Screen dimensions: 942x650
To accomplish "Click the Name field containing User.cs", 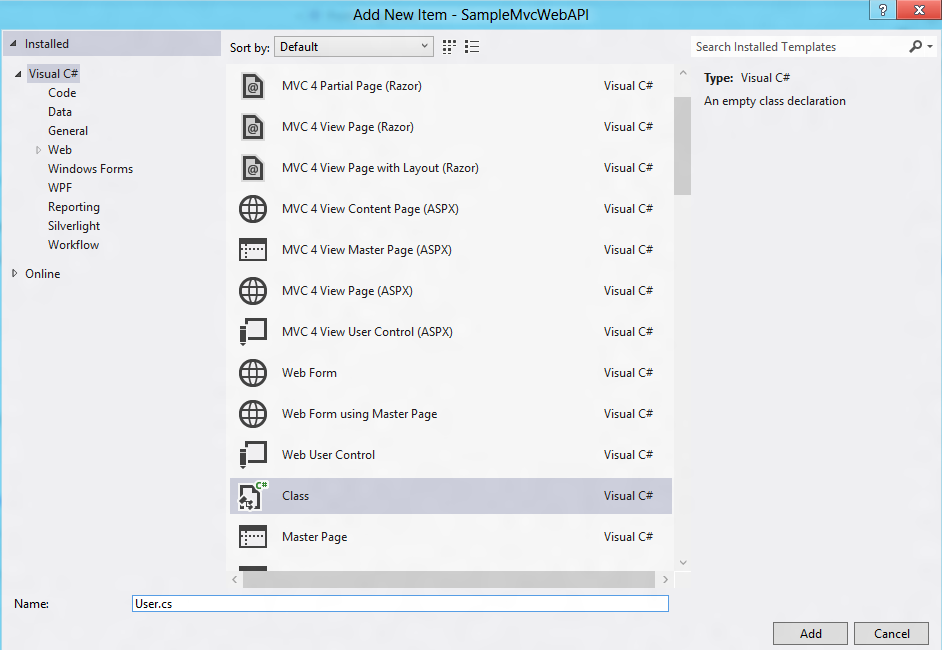I will 400,604.
